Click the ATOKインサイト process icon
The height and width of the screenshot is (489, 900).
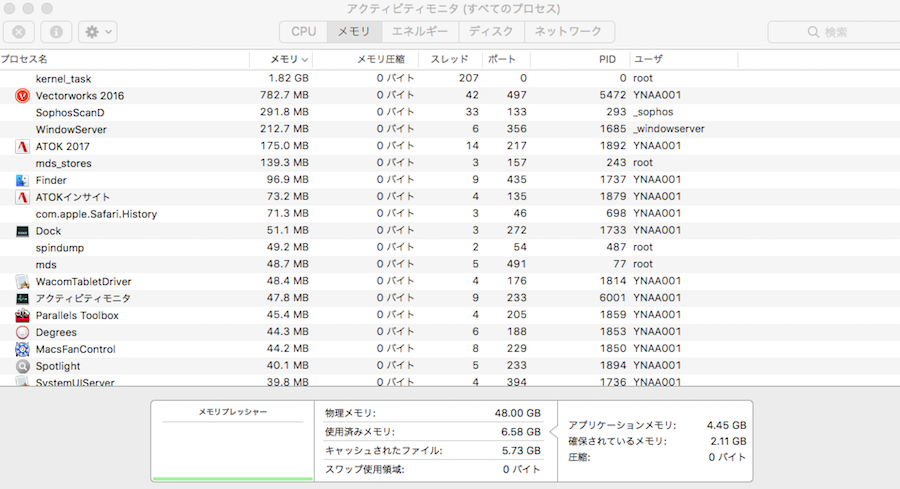(x=22, y=197)
